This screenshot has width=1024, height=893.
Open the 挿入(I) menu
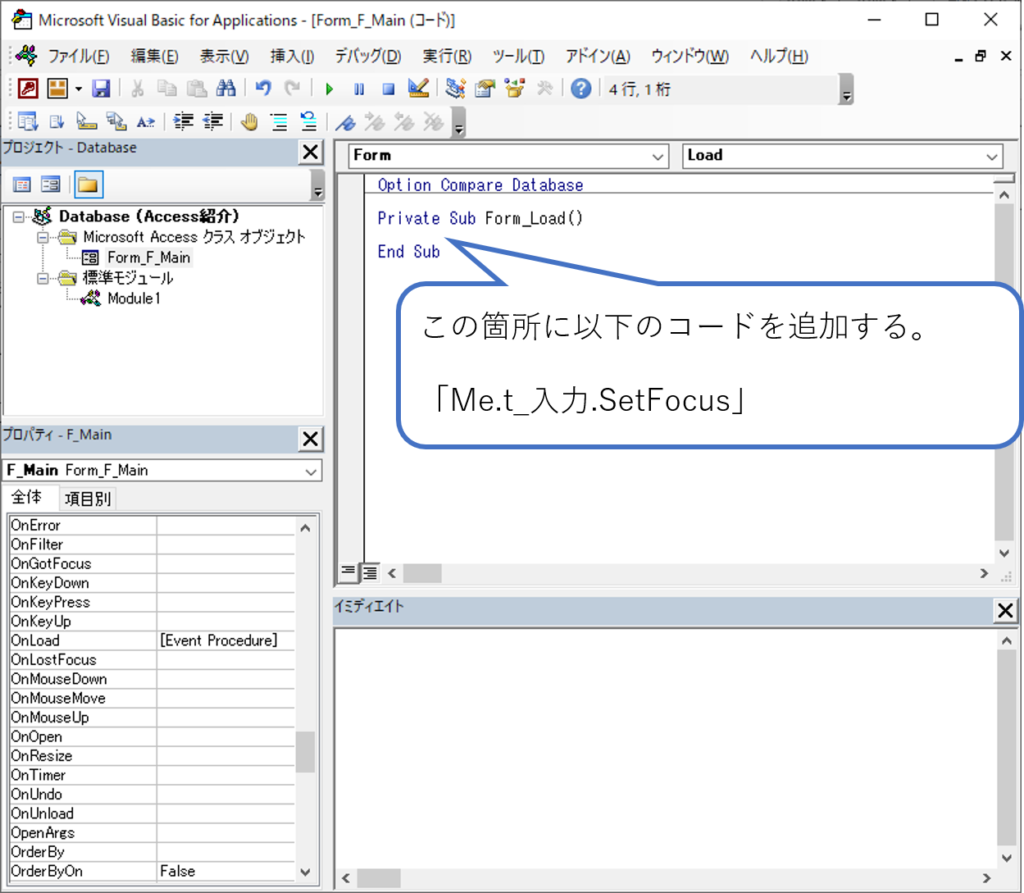pyautogui.click(x=292, y=56)
